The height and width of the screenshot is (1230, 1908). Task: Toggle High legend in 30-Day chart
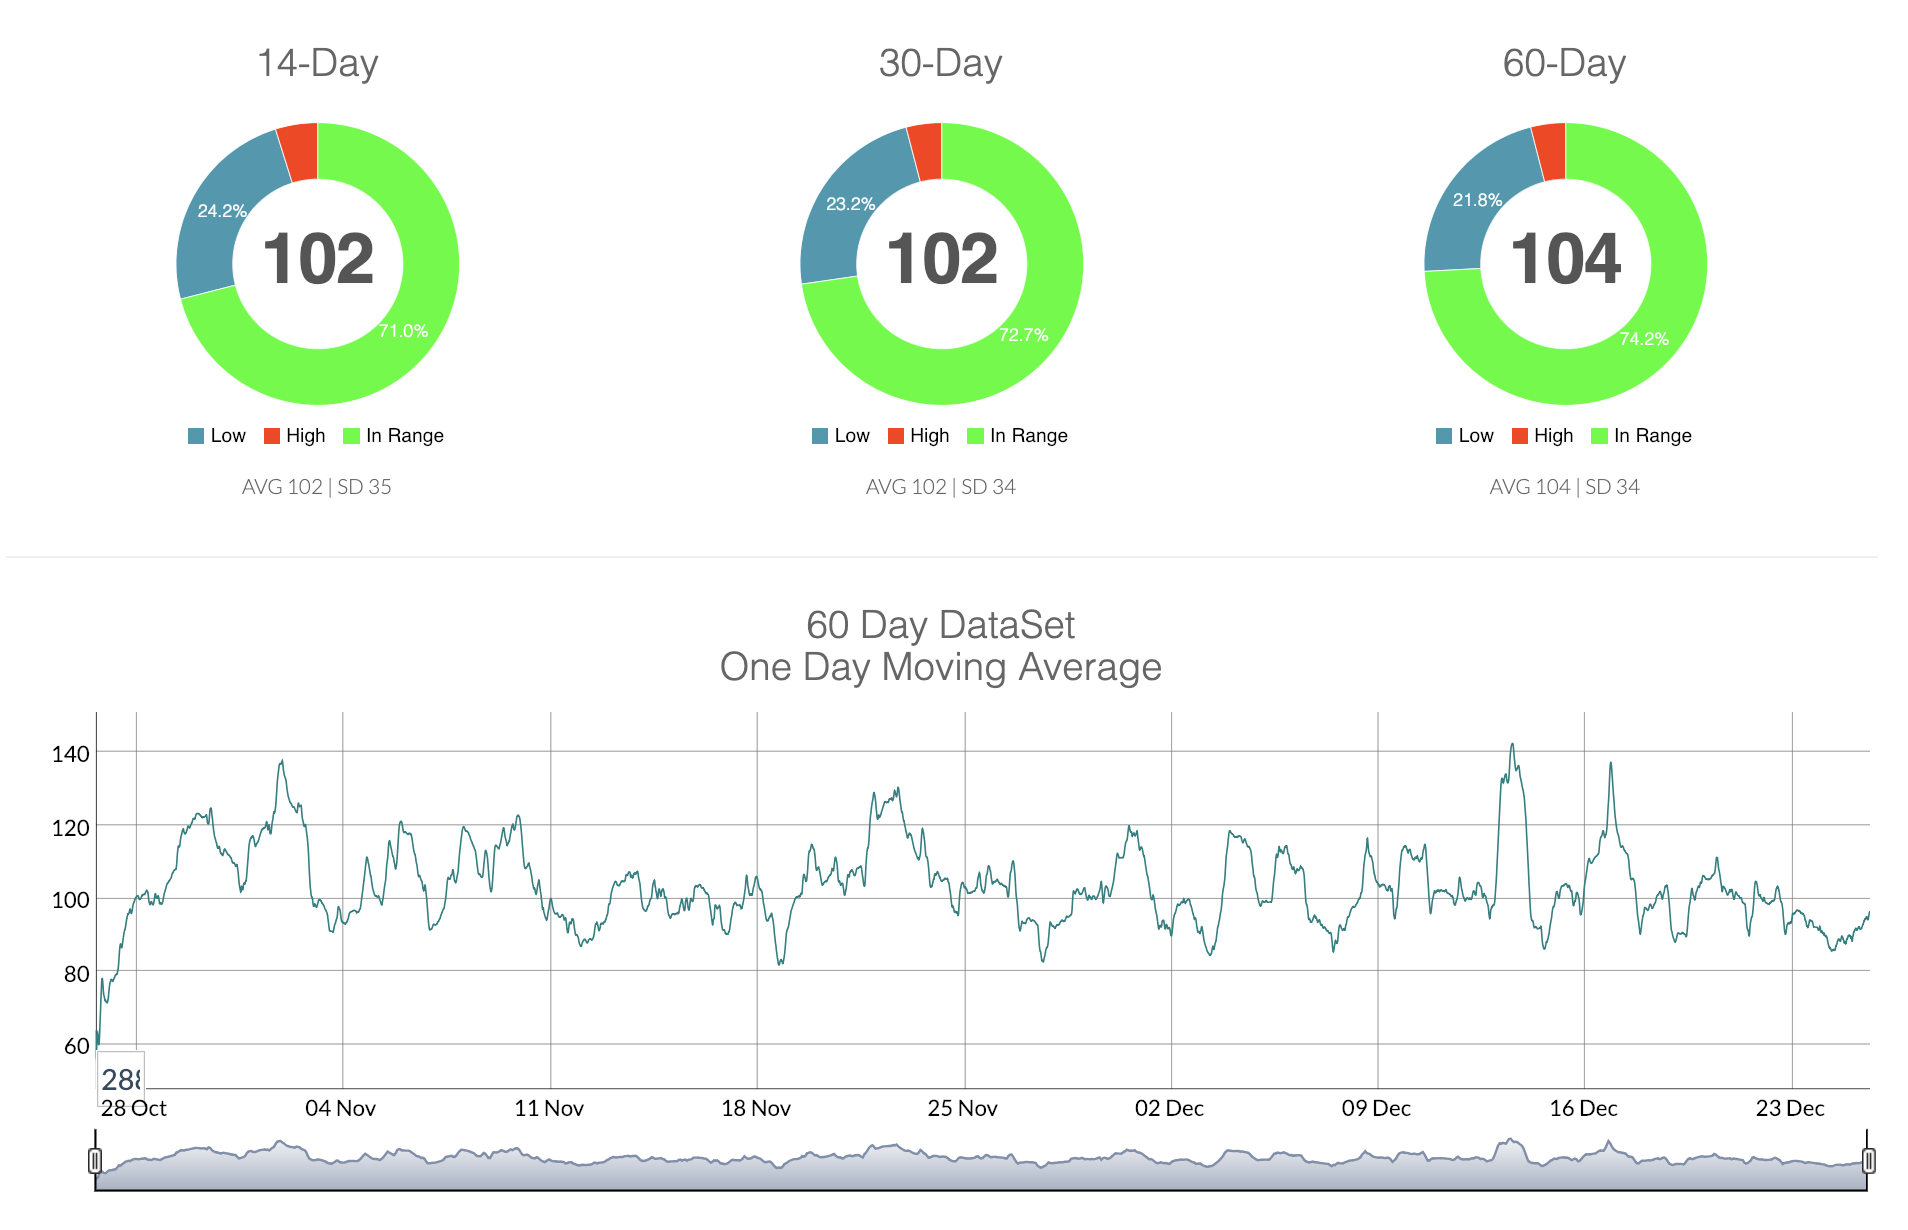(x=919, y=436)
